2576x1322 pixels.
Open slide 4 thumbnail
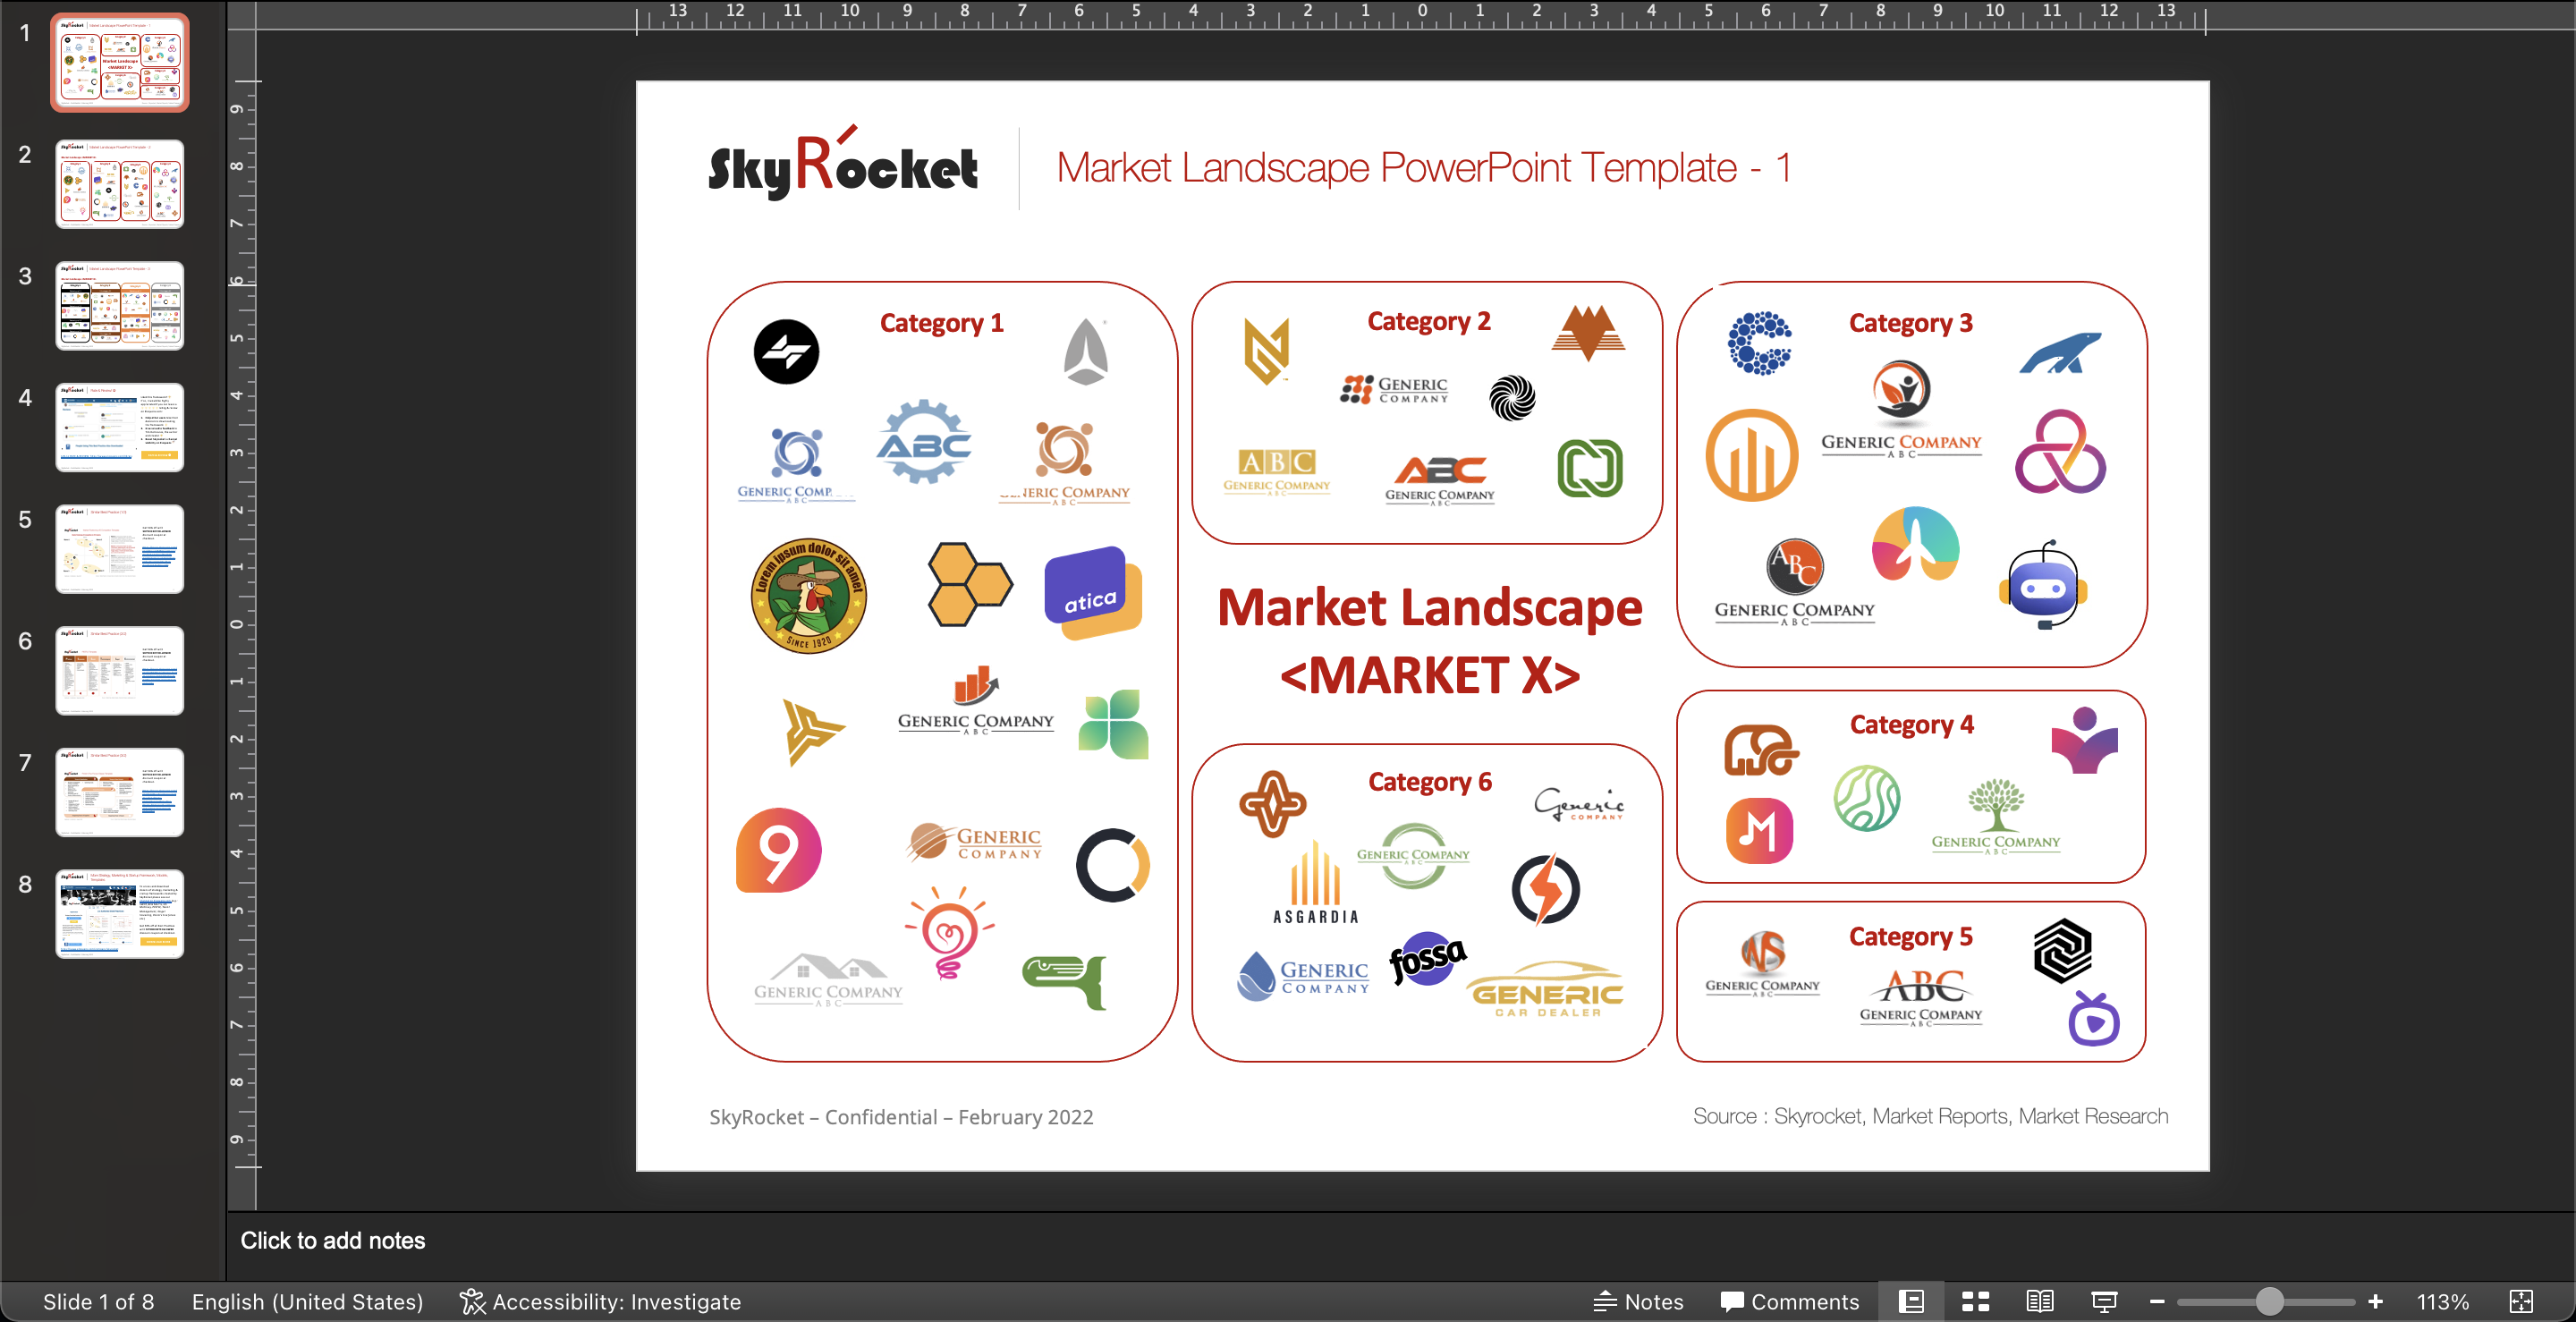coord(120,427)
